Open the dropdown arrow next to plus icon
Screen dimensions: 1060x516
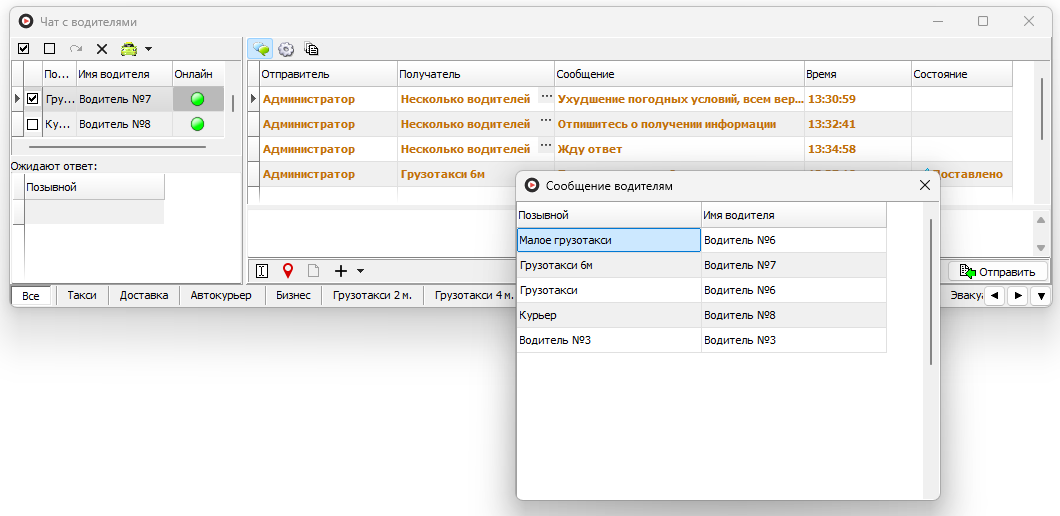pyautogui.click(x=360, y=271)
